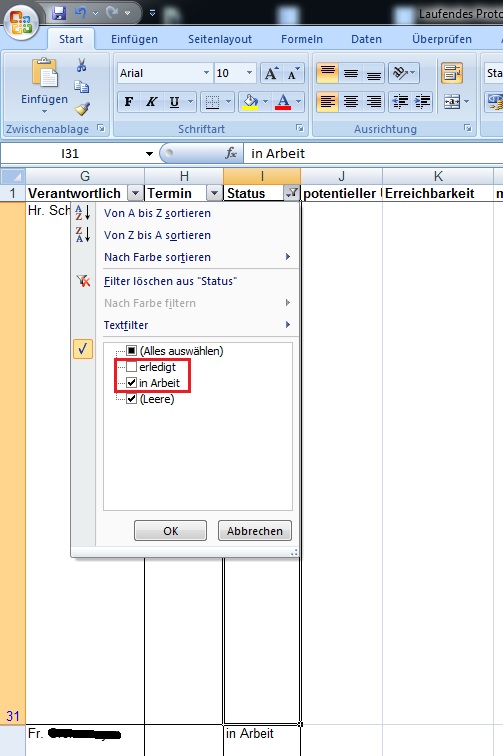This screenshot has height=756, width=503.
Task: Cancel filter with Abbrechen button
Action: tap(255, 531)
